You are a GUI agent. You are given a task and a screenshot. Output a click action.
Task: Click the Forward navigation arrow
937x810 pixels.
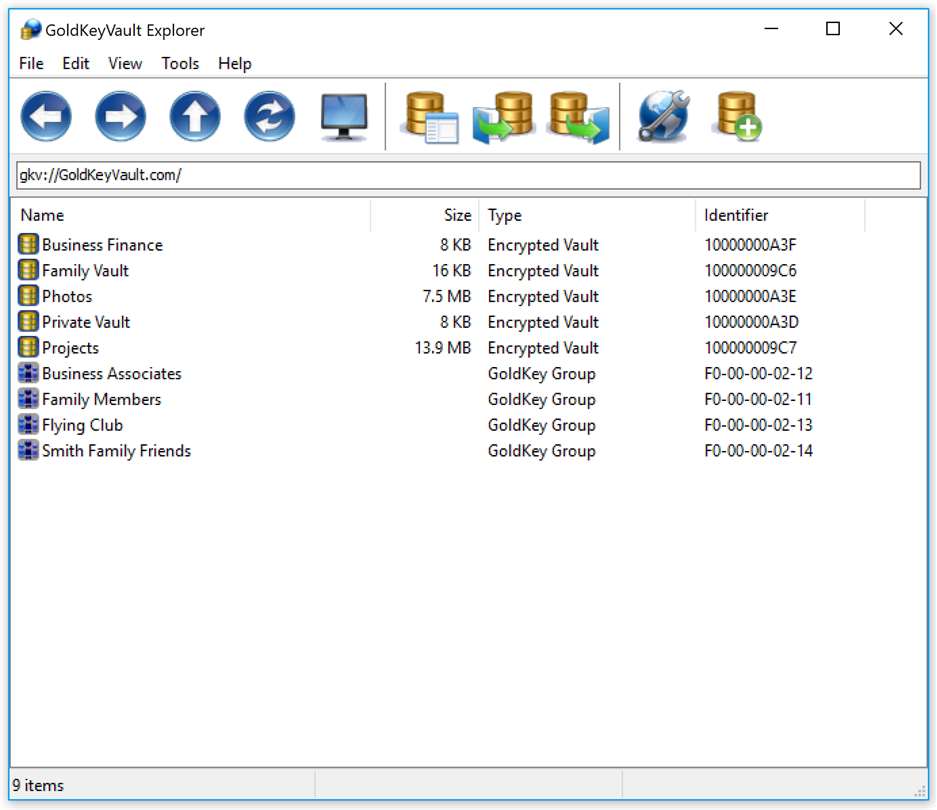click(x=120, y=116)
